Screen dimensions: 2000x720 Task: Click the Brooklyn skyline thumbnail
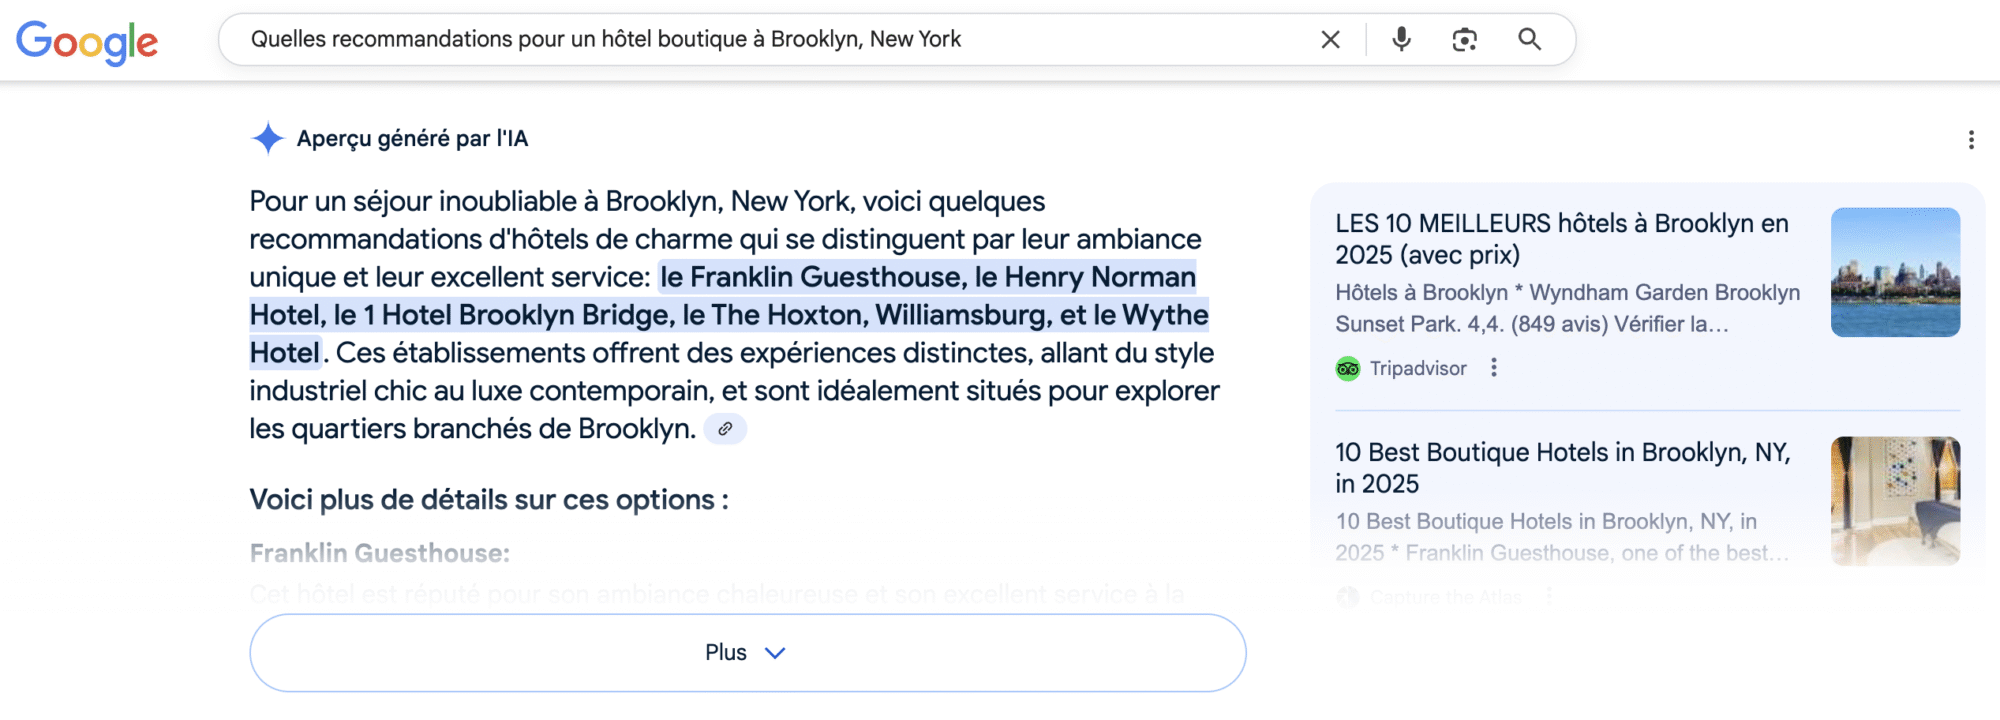click(x=1895, y=272)
